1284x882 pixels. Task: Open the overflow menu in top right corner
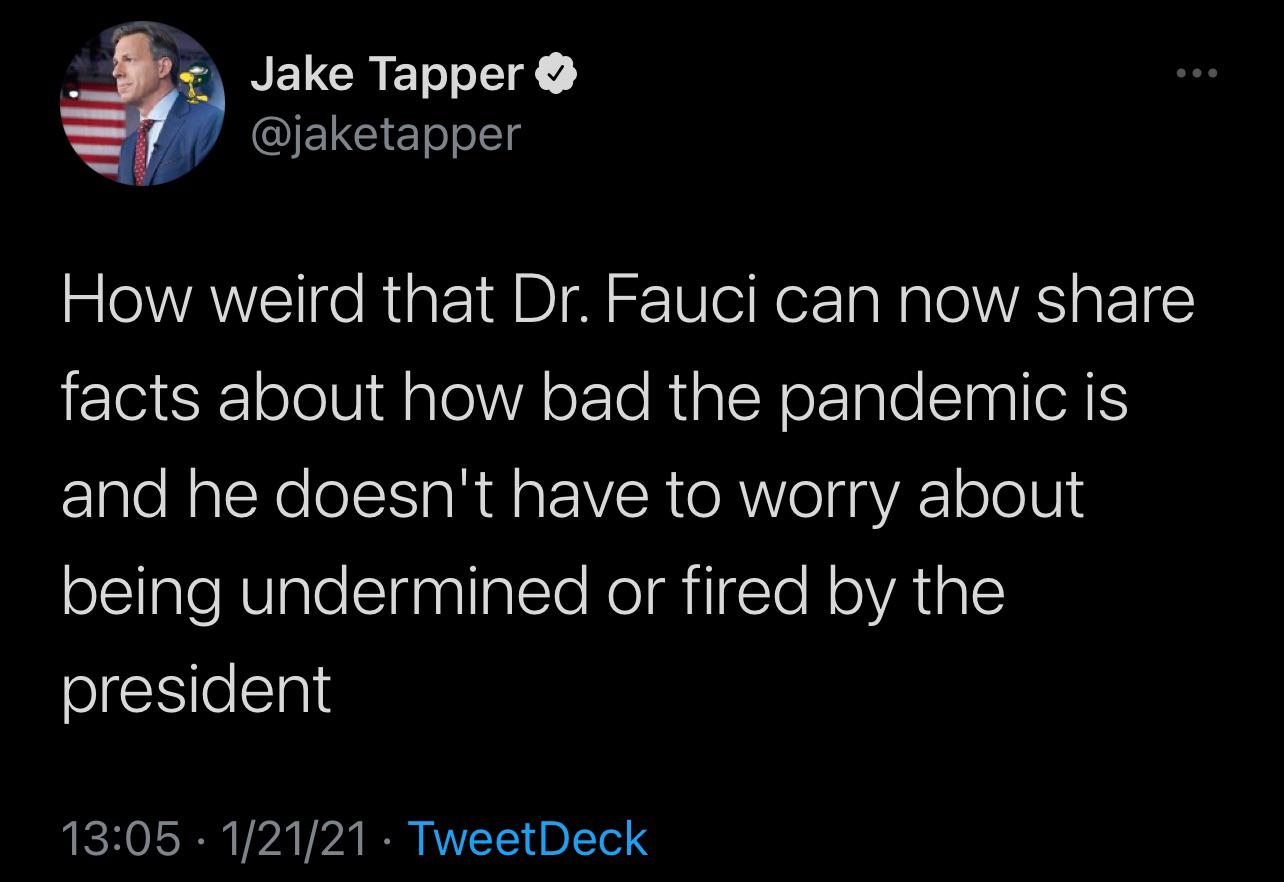1197,71
